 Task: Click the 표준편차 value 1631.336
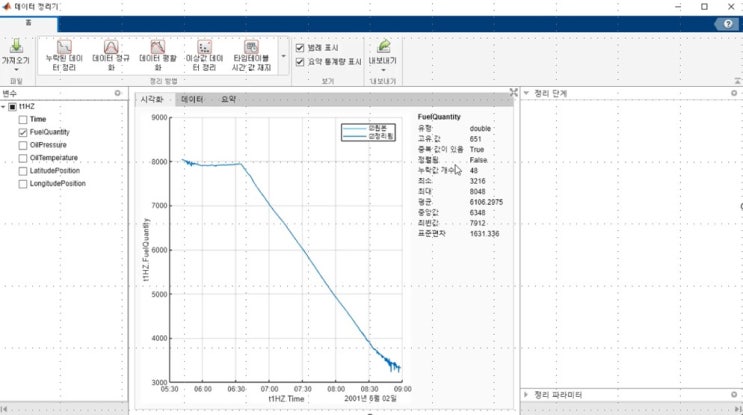click(484, 234)
